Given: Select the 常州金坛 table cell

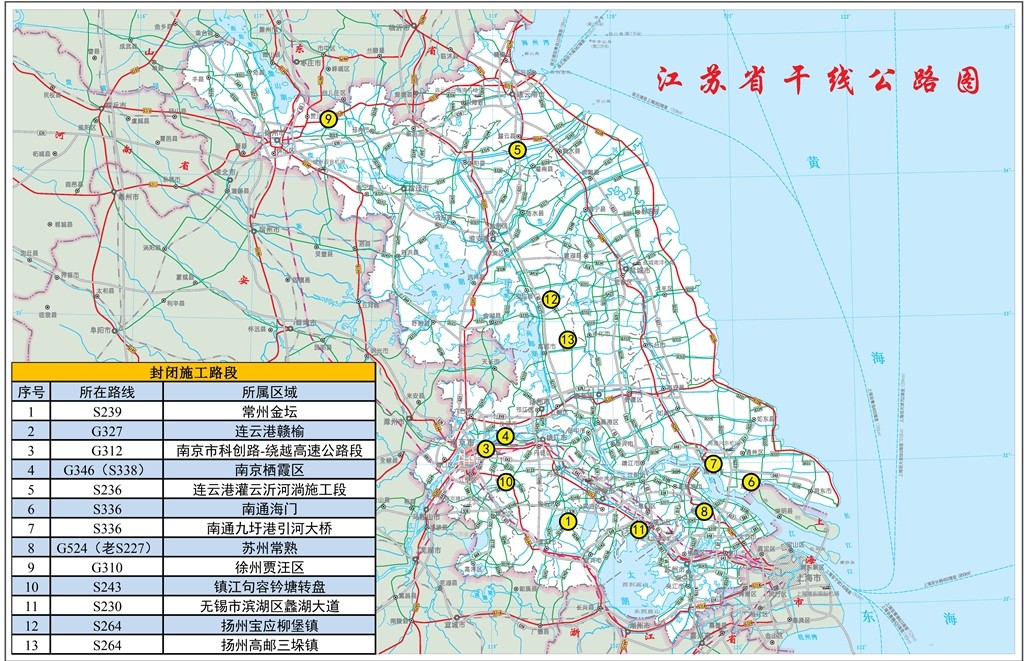Looking at the screenshot, I should (x=269, y=411).
